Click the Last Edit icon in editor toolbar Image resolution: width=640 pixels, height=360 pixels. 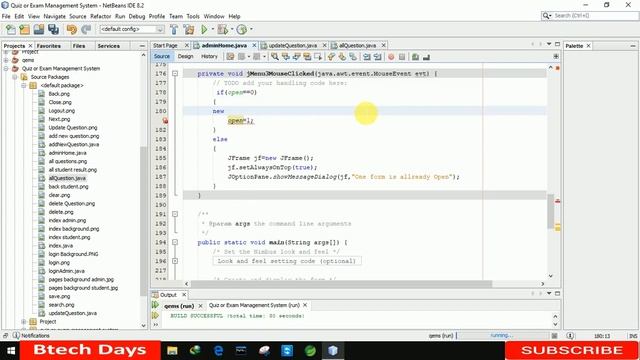point(231,57)
